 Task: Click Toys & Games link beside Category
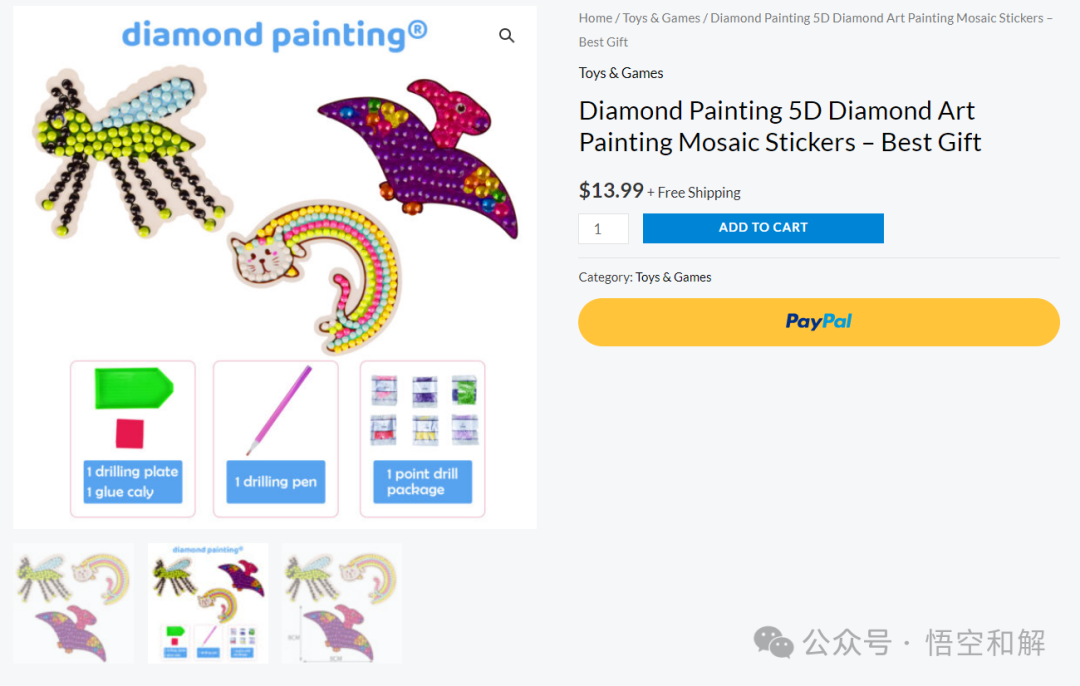pos(673,277)
